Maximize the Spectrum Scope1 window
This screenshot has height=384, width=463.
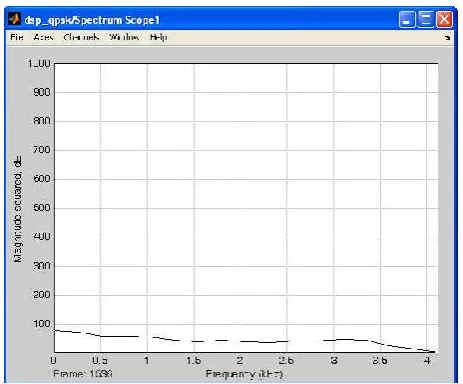tap(426, 19)
